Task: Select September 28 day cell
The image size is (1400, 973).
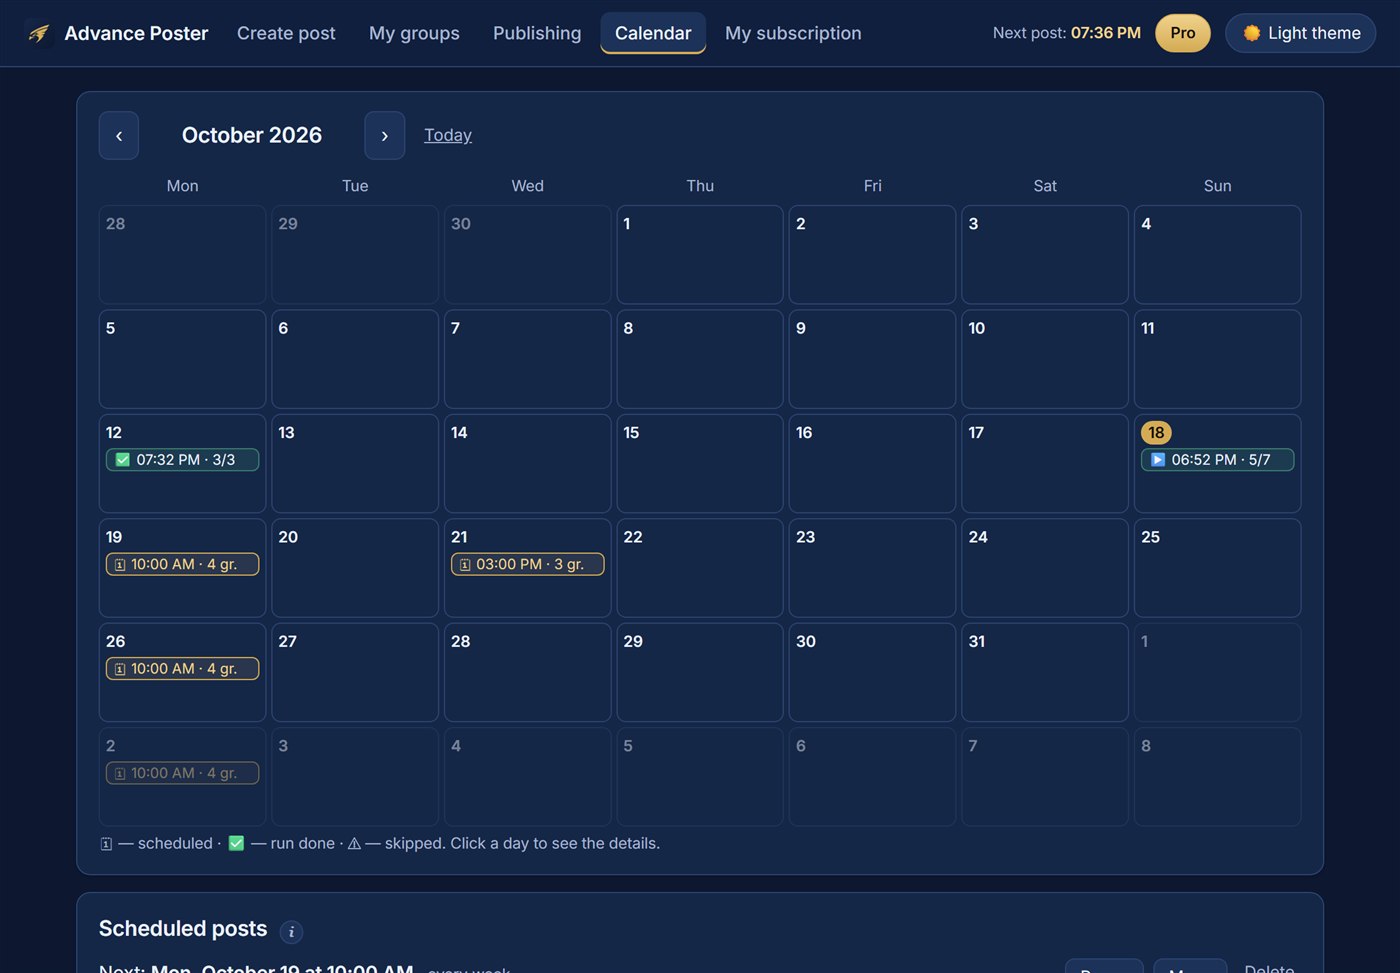Action: pyautogui.click(x=182, y=255)
